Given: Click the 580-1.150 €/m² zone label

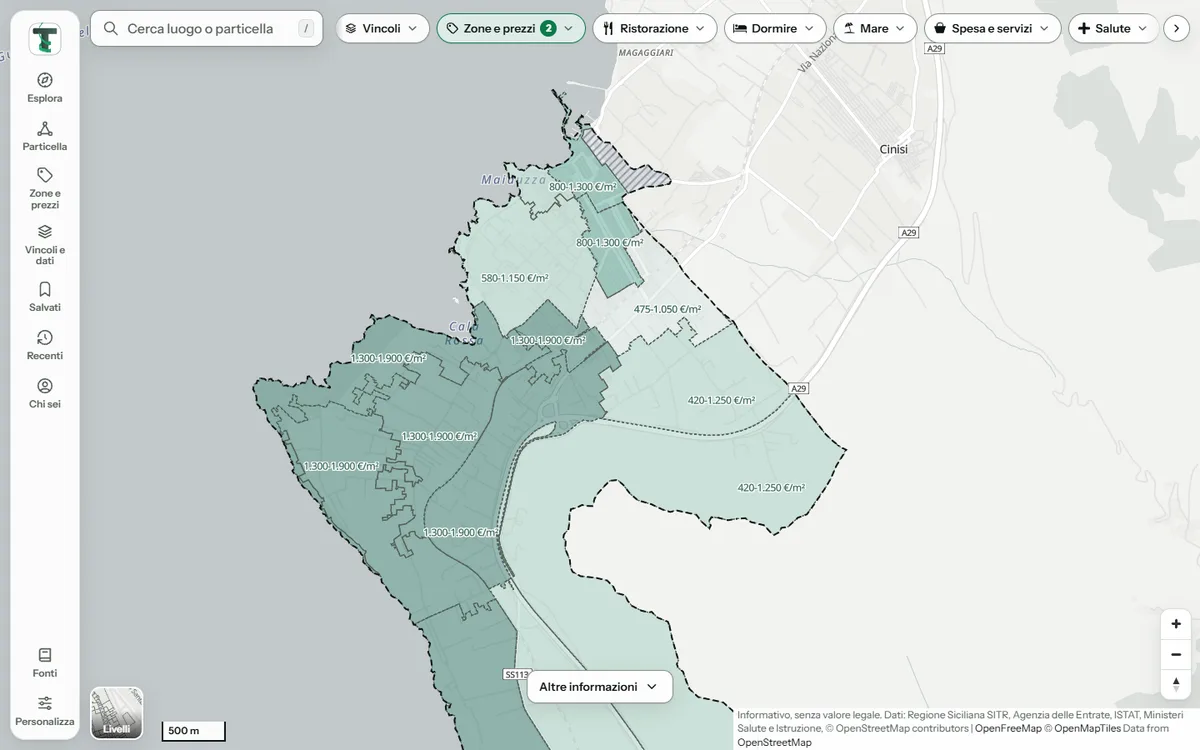Looking at the screenshot, I should [514, 279].
